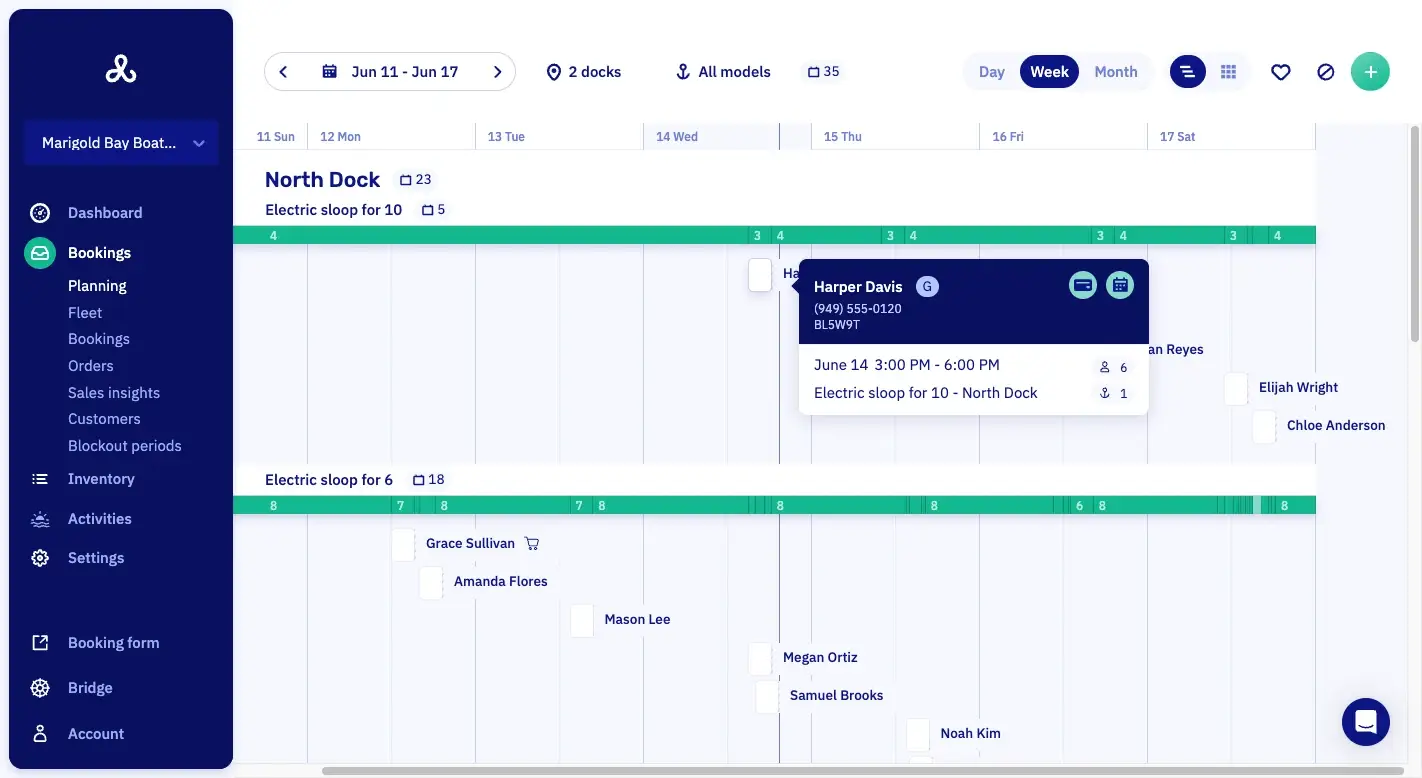Screen dimensions: 1422x778
Task: Click the app logo in sidebar
Action: click(x=121, y=69)
